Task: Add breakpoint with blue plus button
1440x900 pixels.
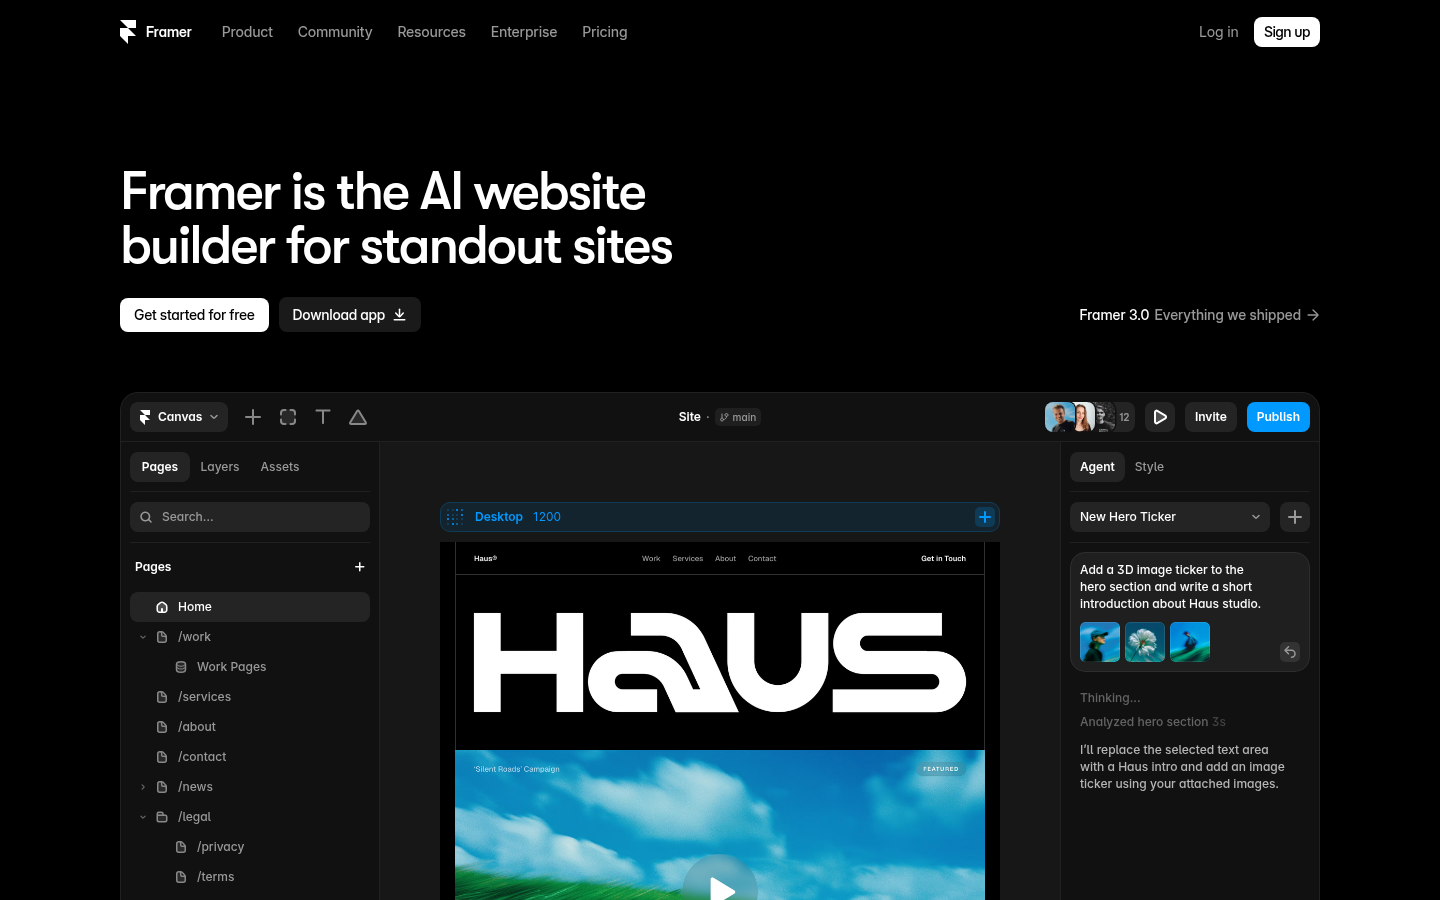Action: click(x=985, y=517)
